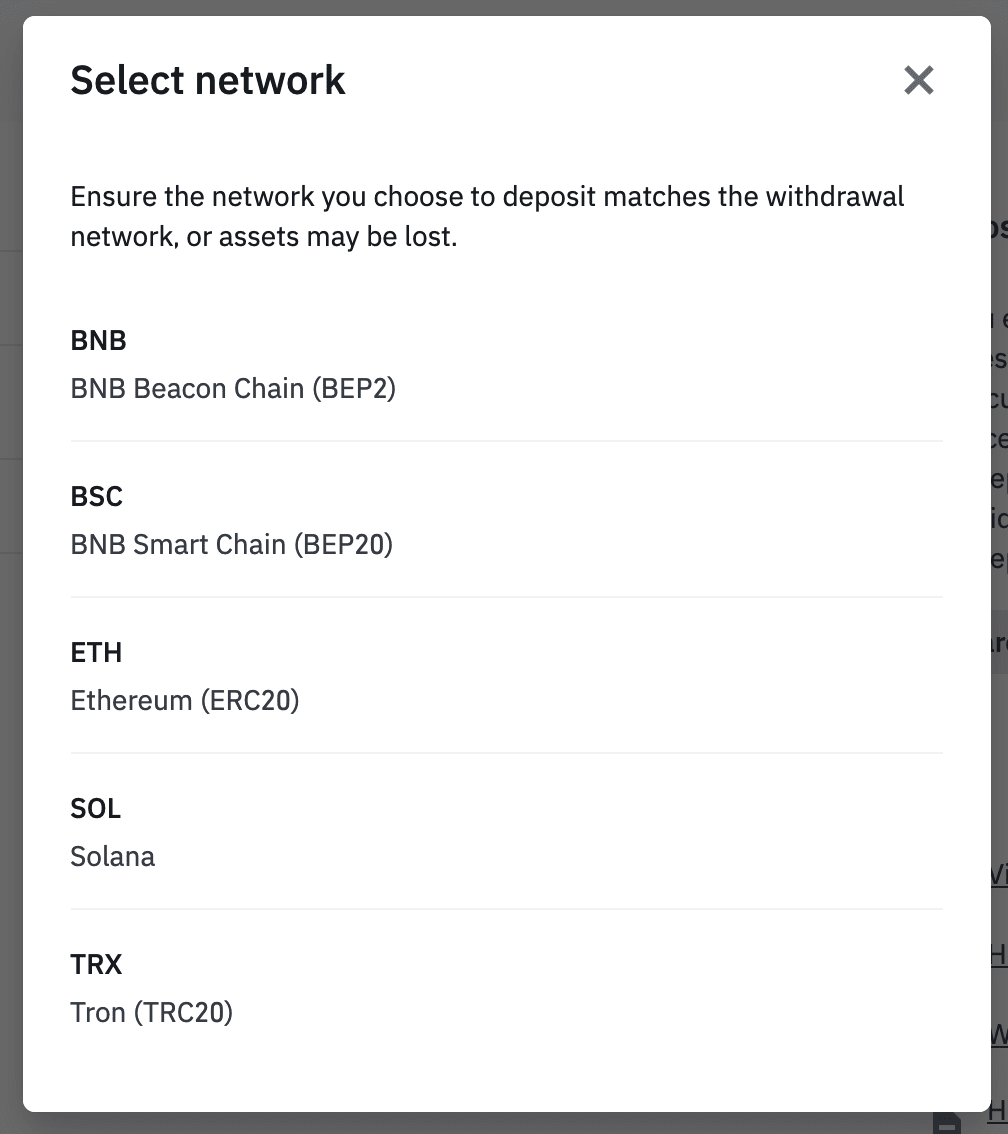The height and width of the screenshot is (1134, 1008).
Task: Select the BNB Beacon Chain (BEP2) network
Action: [233, 388]
